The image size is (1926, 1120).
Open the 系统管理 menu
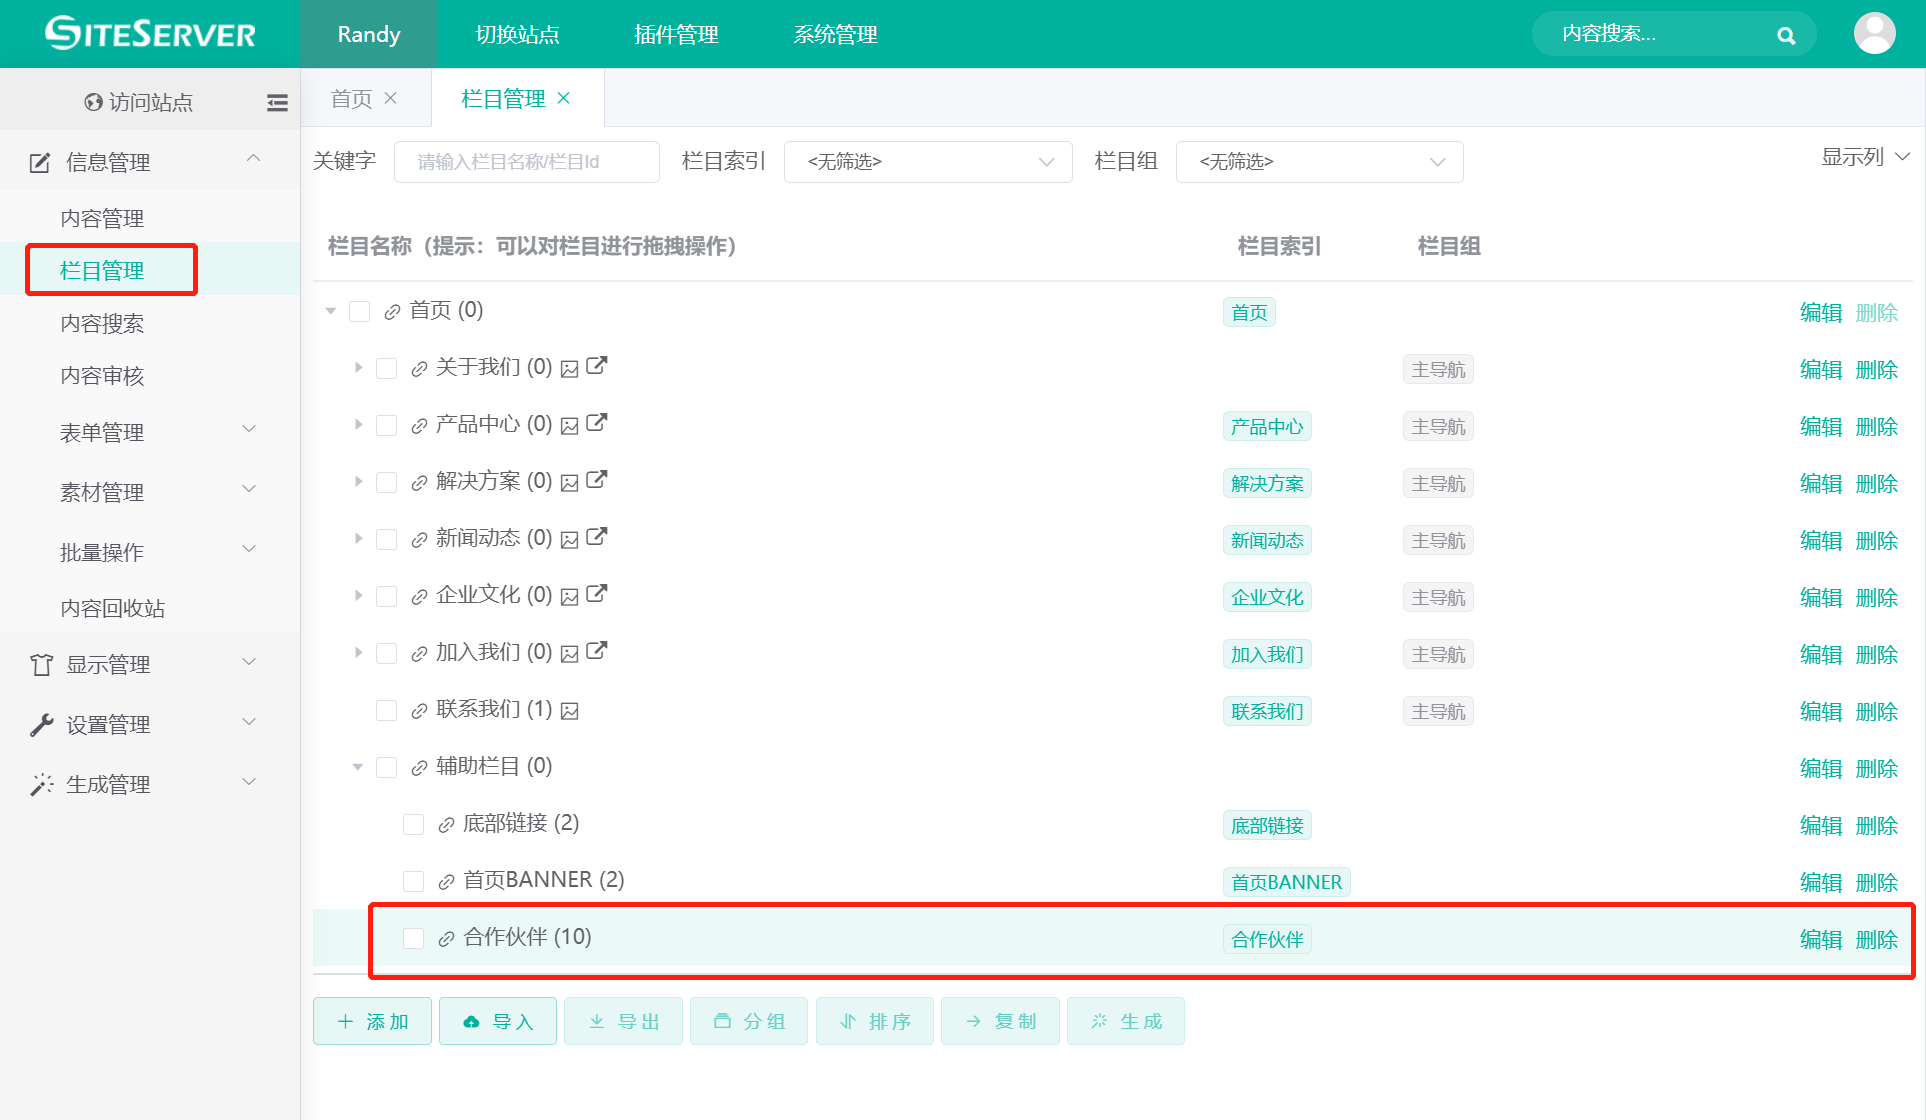(835, 34)
